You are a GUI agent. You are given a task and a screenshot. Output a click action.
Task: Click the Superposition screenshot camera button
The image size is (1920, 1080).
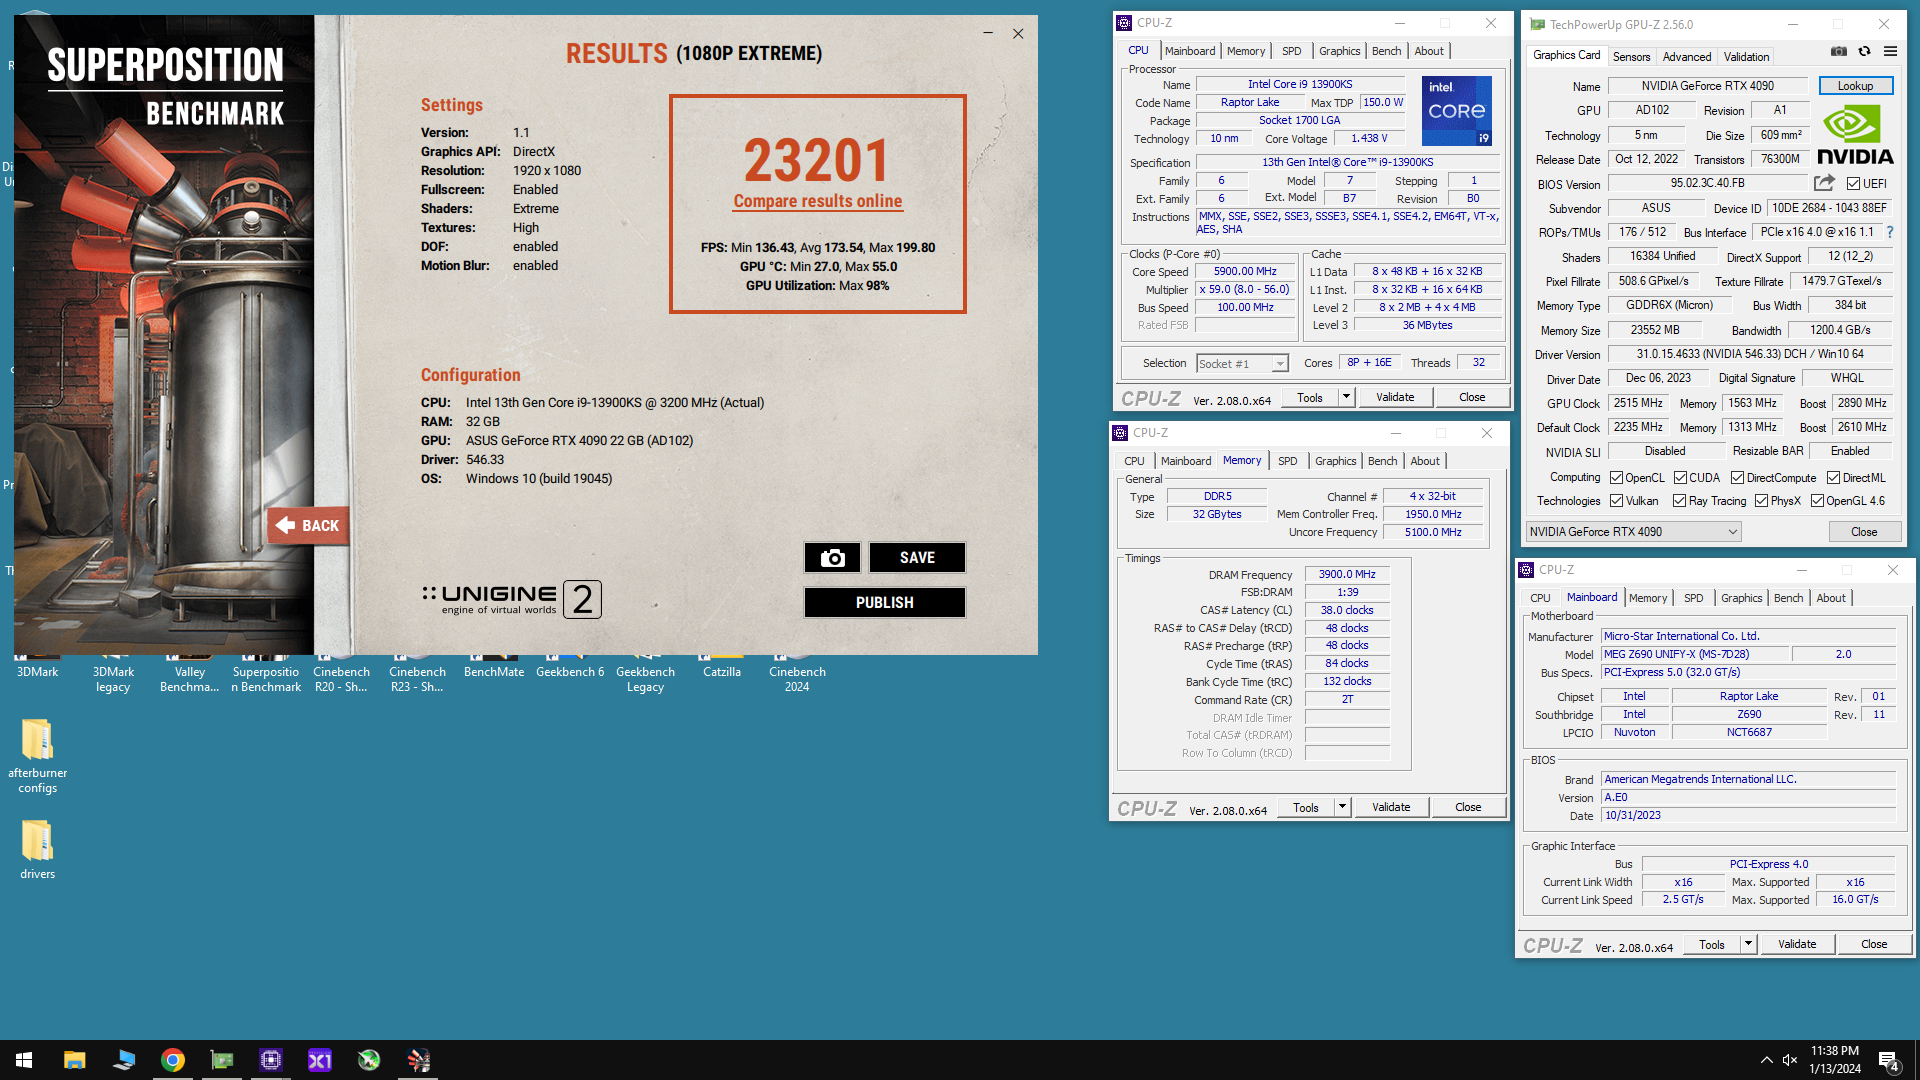click(832, 558)
